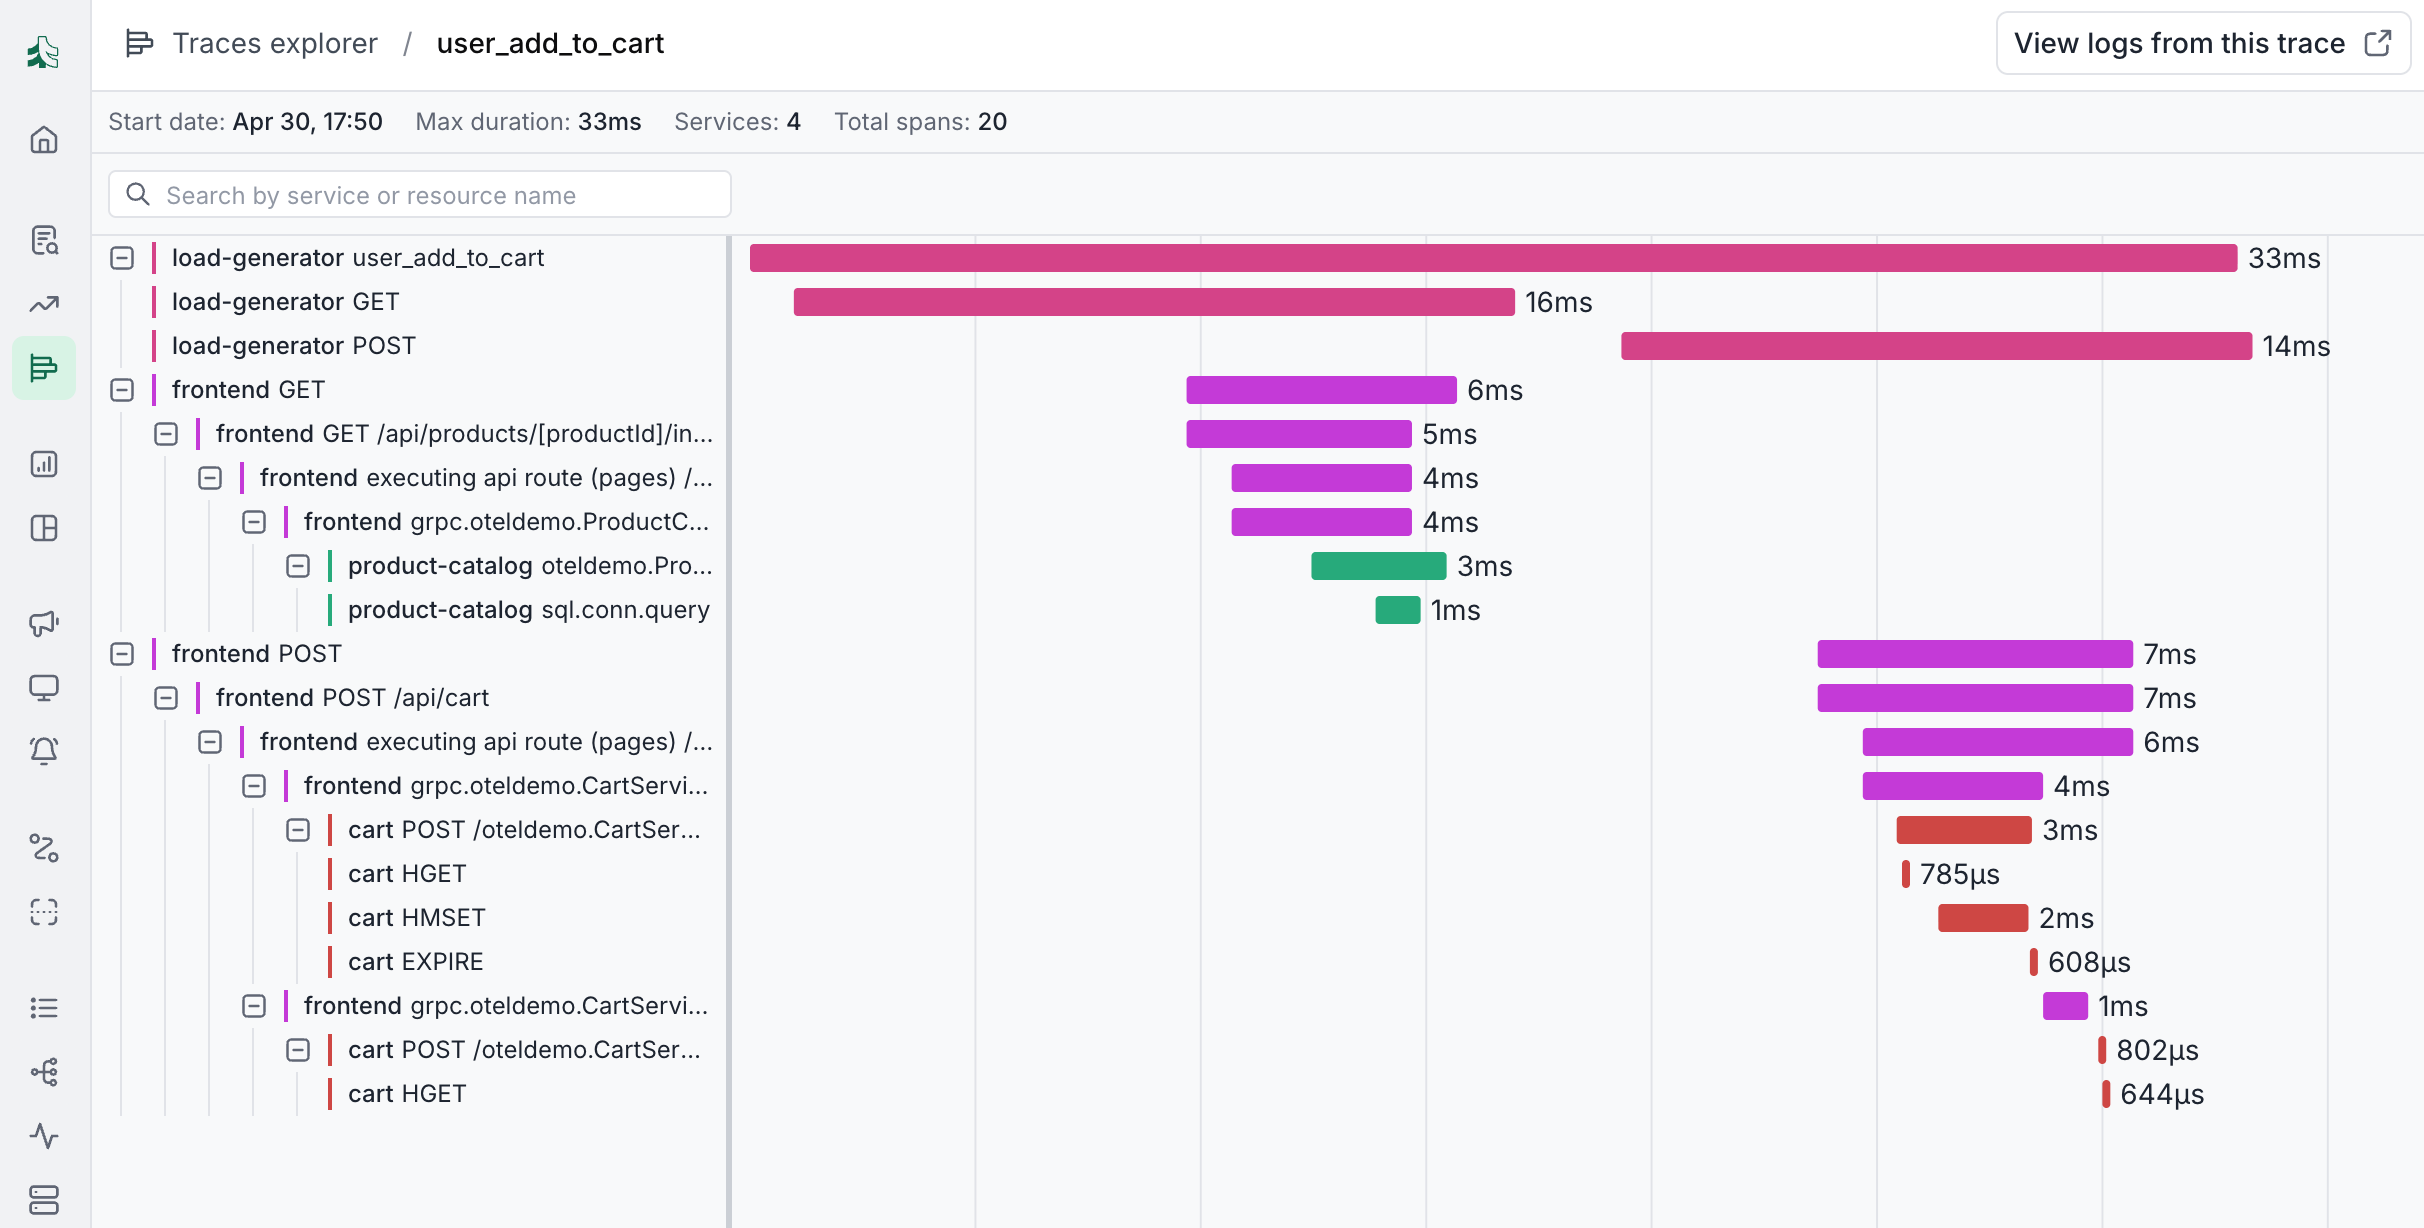Screen dimensions: 2424x1228
Task: Collapse the frontend GET span row
Action: (x=122, y=390)
